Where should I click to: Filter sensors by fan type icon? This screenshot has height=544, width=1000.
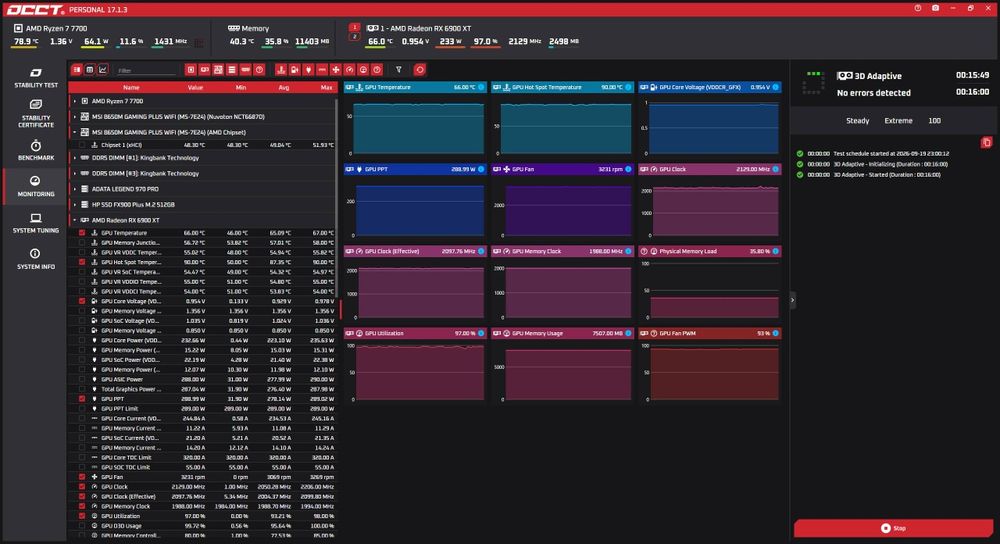point(335,70)
